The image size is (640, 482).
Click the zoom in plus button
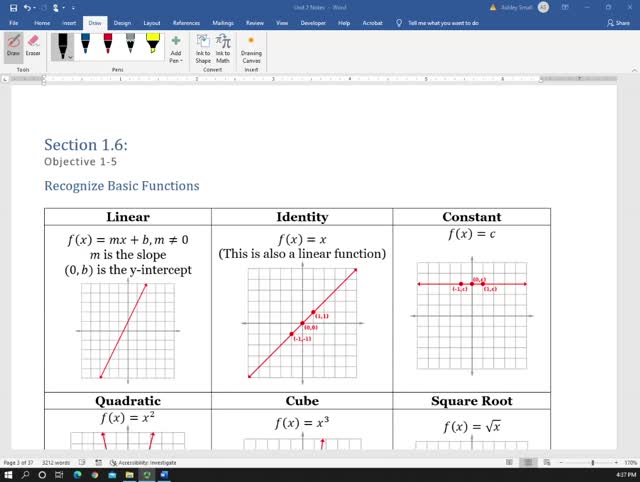(616, 462)
